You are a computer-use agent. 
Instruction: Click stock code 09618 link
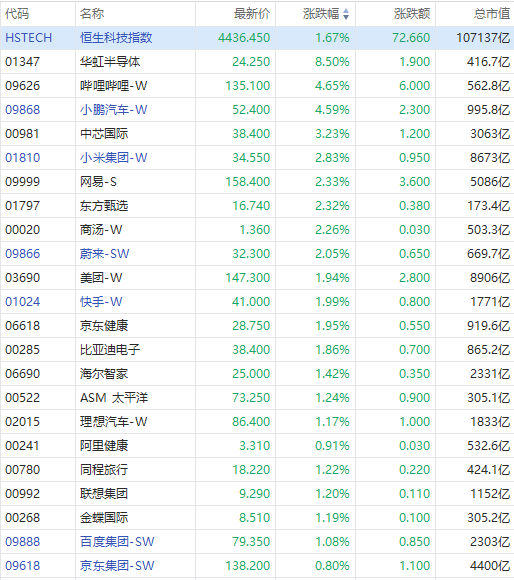[x=23, y=566]
